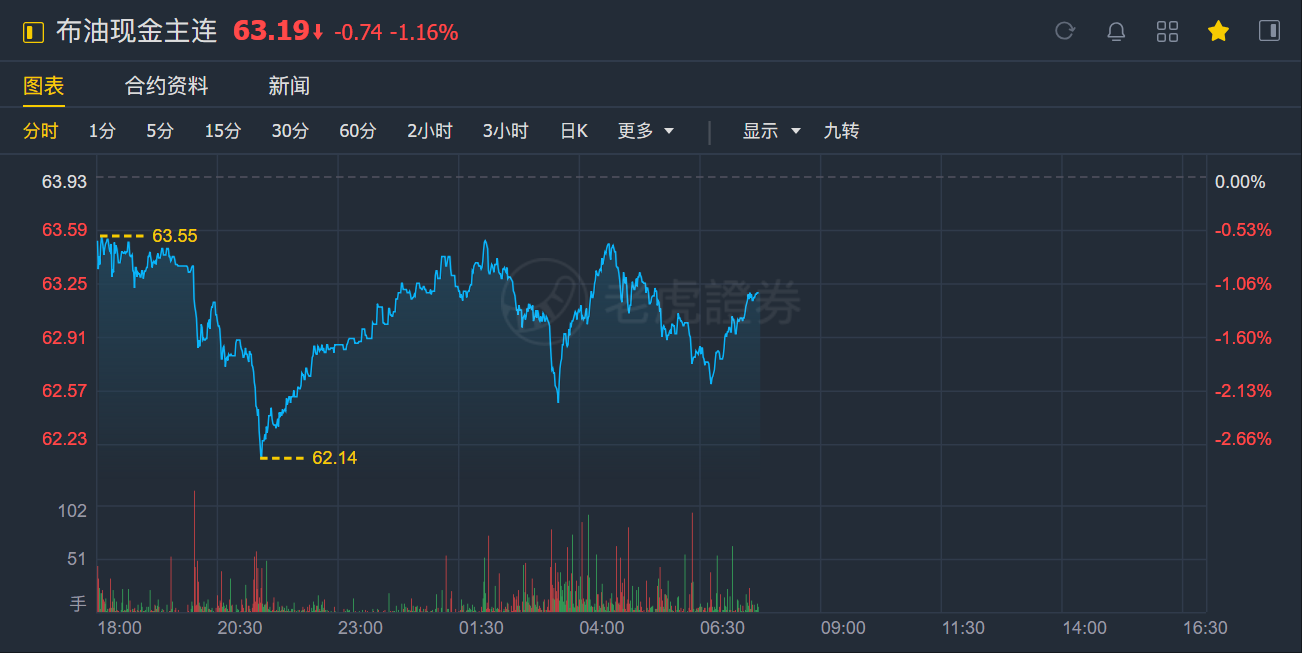
Task: Select the 图表 tab
Action: tap(44, 86)
